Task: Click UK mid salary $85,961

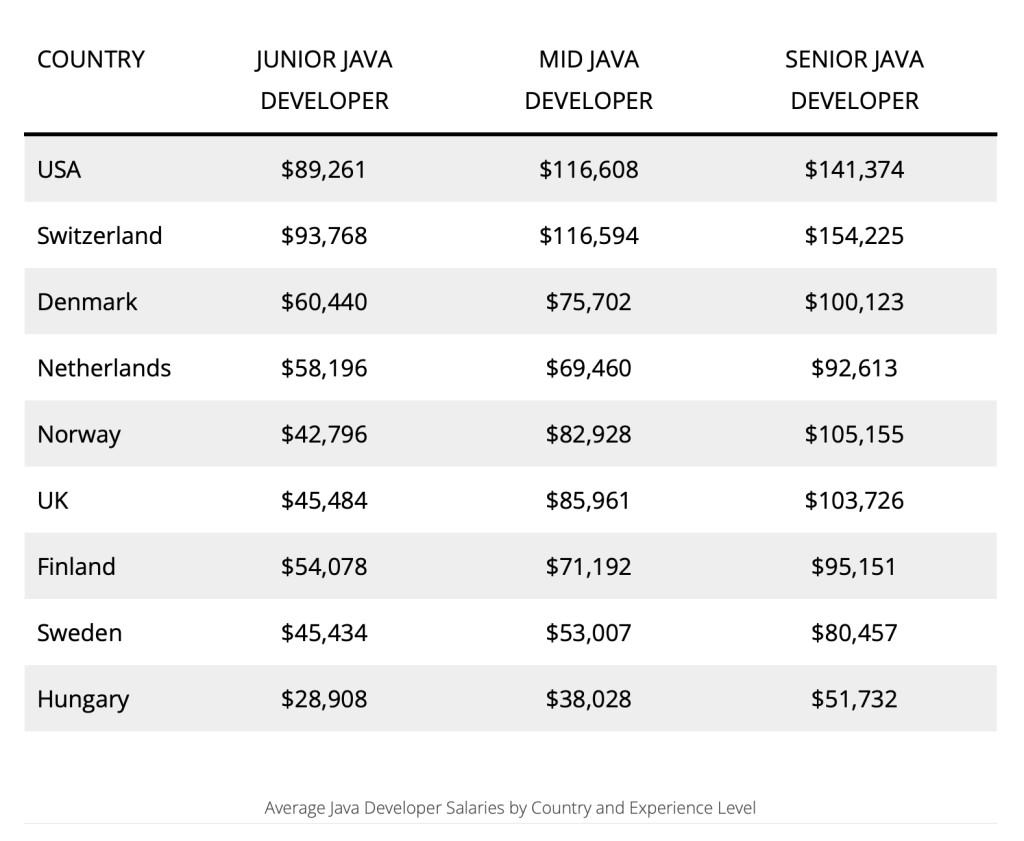Action: pyautogui.click(x=588, y=500)
